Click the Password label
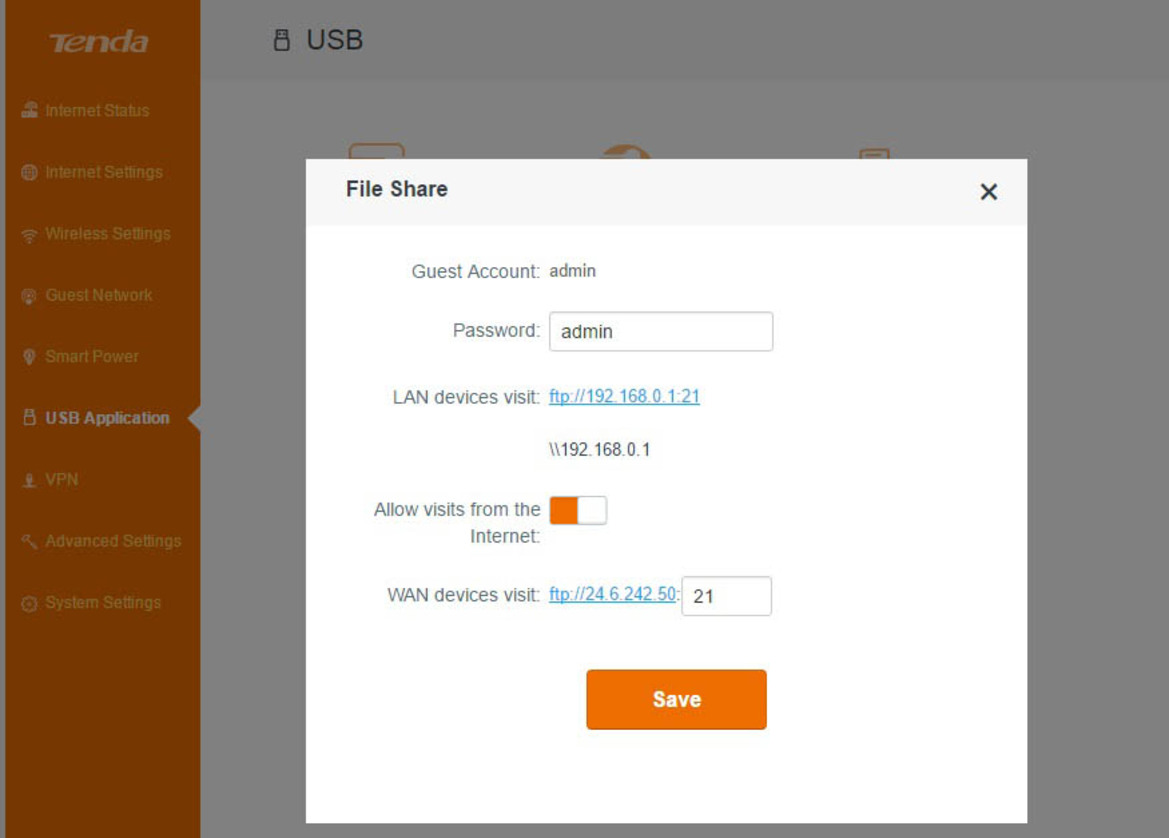This screenshot has height=838, width=1169. 497,330
